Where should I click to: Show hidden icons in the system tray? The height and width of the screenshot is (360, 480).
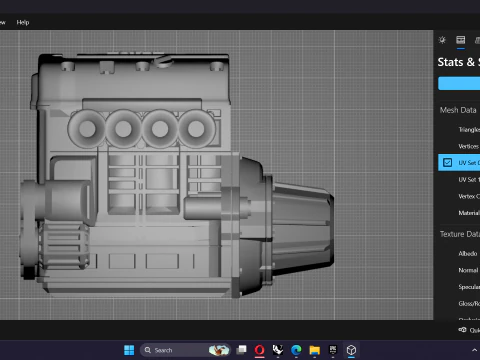click(474, 350)
